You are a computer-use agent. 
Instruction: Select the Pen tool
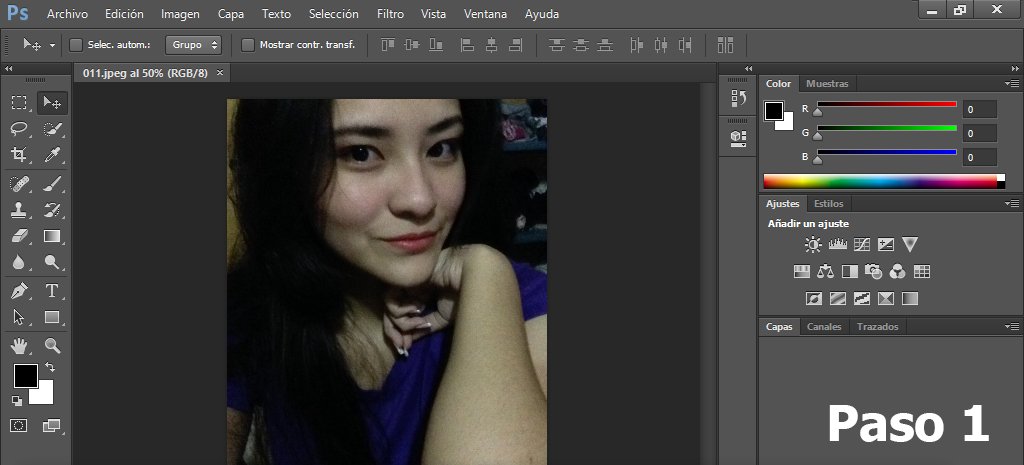(x=19, y=291)
